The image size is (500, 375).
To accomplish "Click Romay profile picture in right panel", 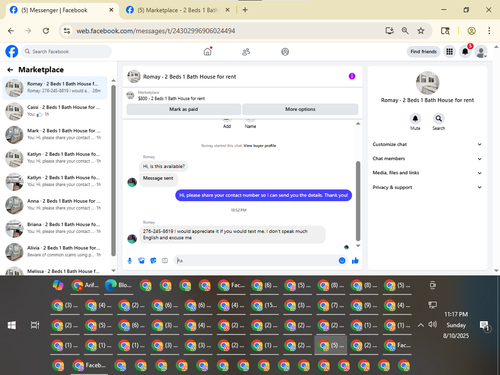I will coord(427,83).
